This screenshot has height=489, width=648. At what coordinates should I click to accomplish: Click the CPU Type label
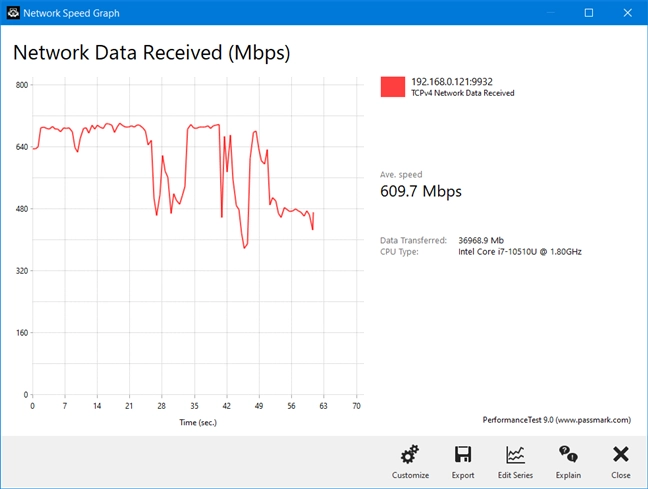399,252
